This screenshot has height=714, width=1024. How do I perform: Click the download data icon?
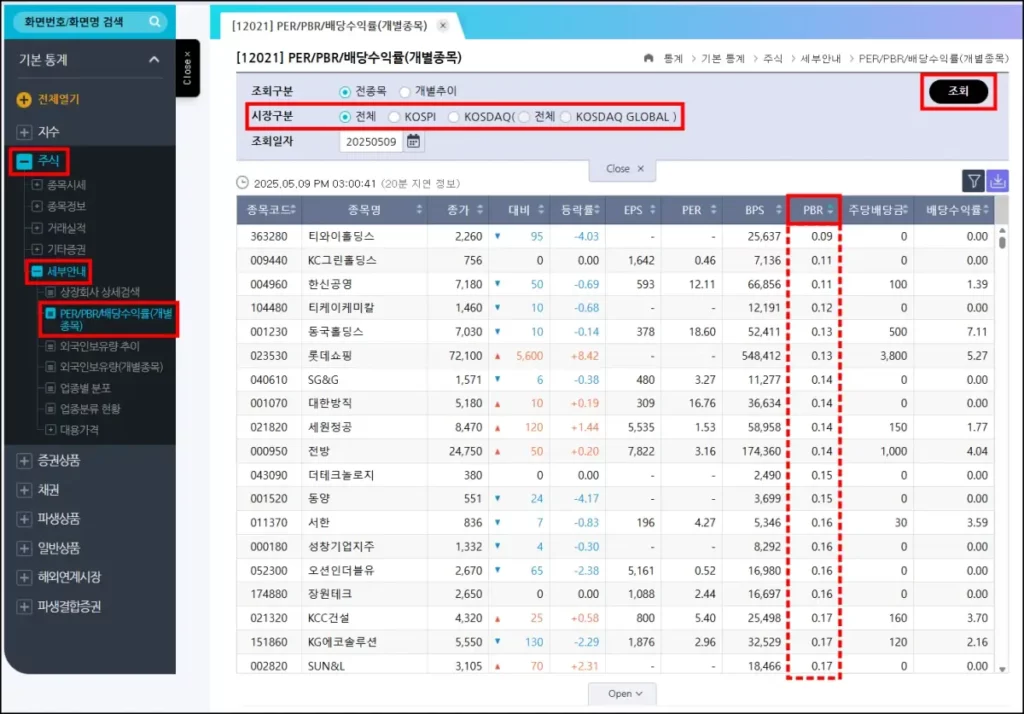(x=997, y=181)
